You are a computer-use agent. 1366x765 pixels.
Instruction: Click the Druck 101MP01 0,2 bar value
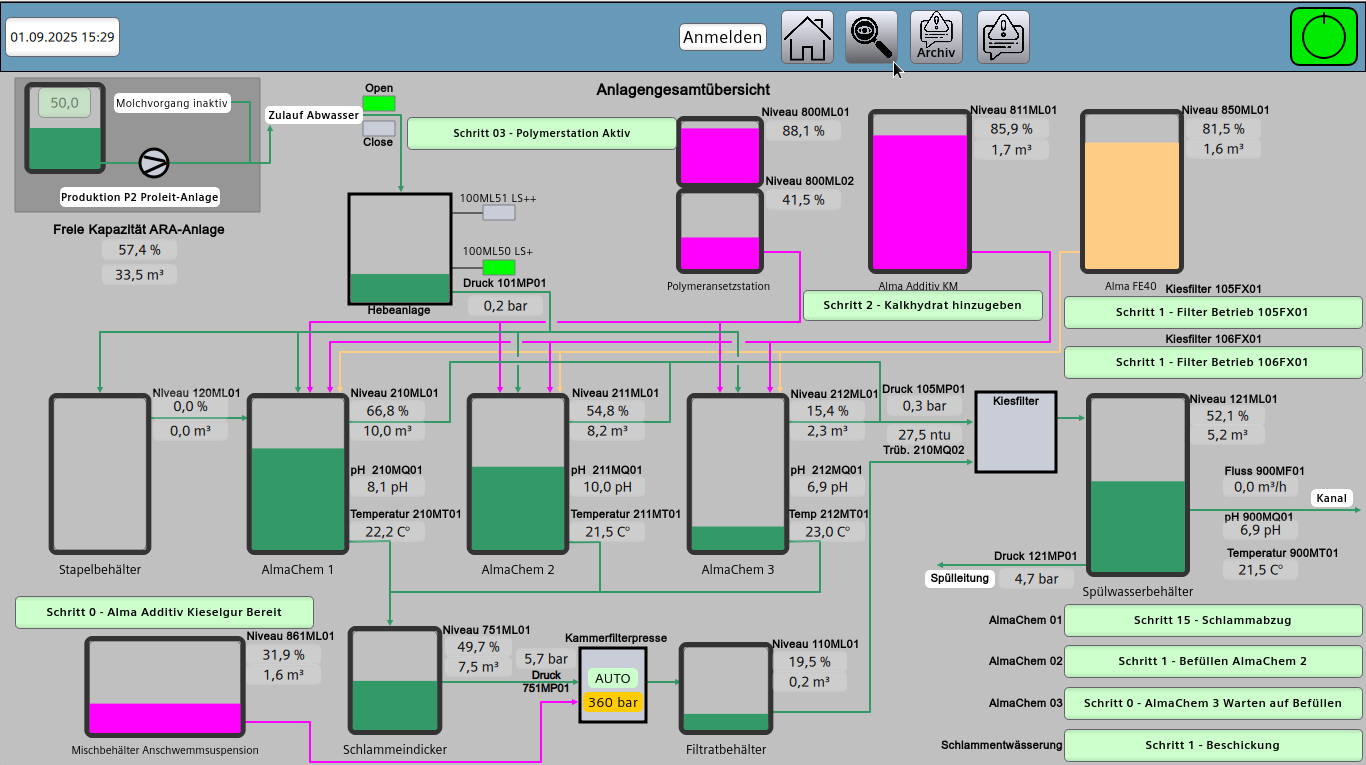pyautogui.click(x=505, y=306)
